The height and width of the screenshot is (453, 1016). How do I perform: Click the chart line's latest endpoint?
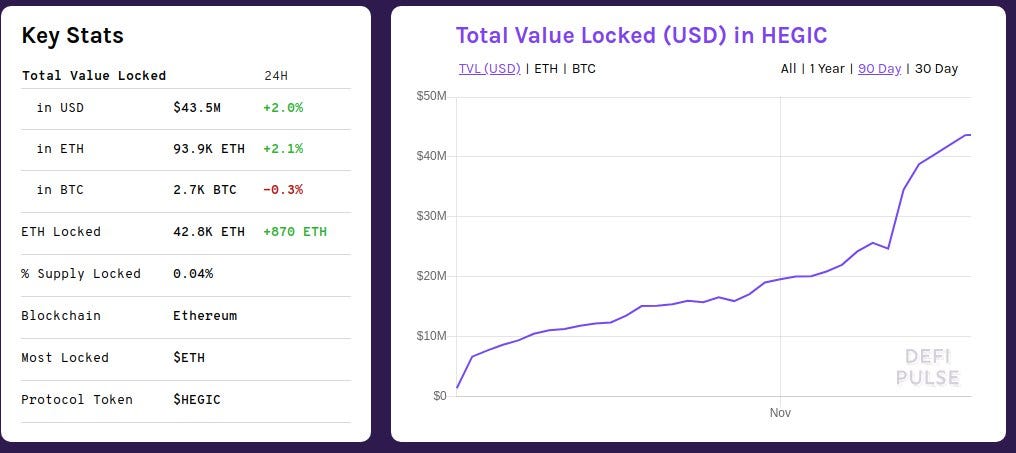pyautogui.click(x=969, y=135)
